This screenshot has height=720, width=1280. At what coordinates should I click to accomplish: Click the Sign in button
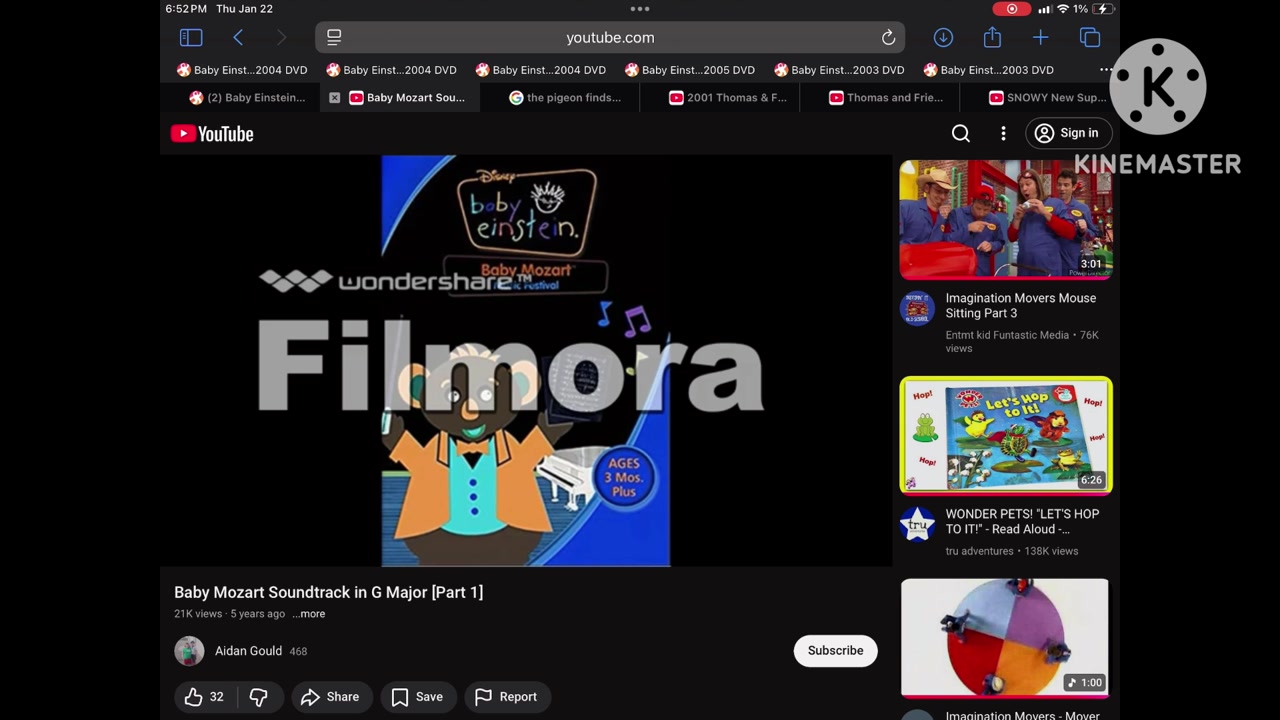click(x=1067, y=133)
